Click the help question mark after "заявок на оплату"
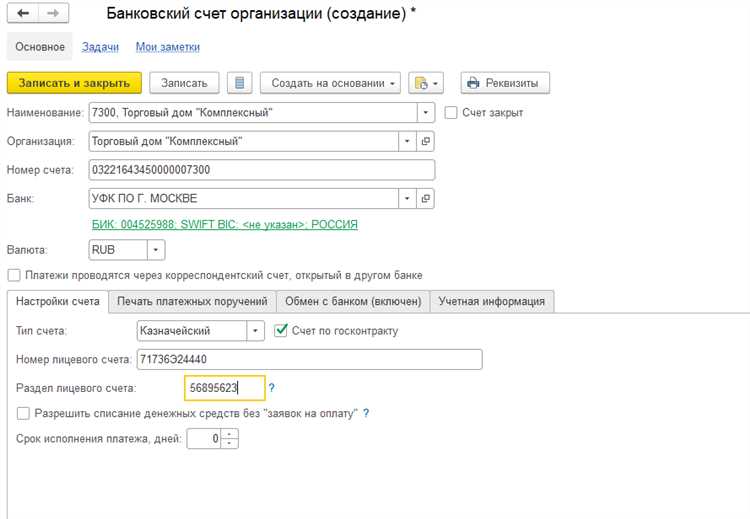The height and width of the screenshot is (519, 750). coord(366,413)
